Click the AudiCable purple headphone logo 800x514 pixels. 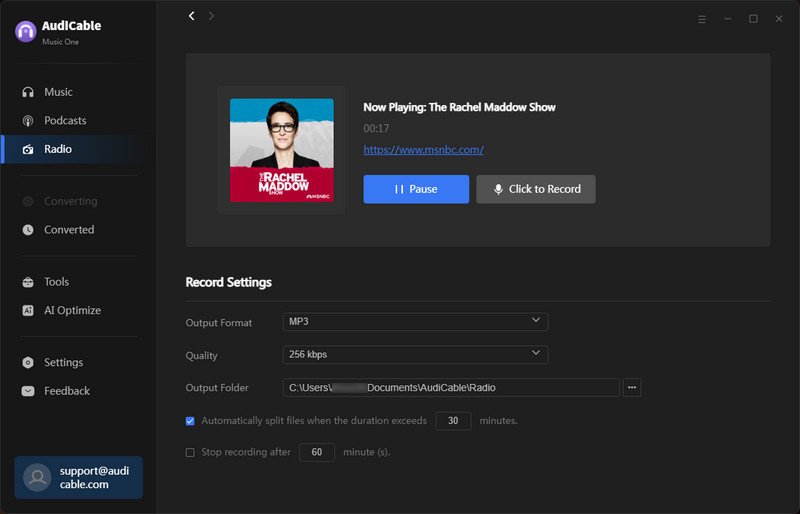pyautogui.click(x=26, y=32)
